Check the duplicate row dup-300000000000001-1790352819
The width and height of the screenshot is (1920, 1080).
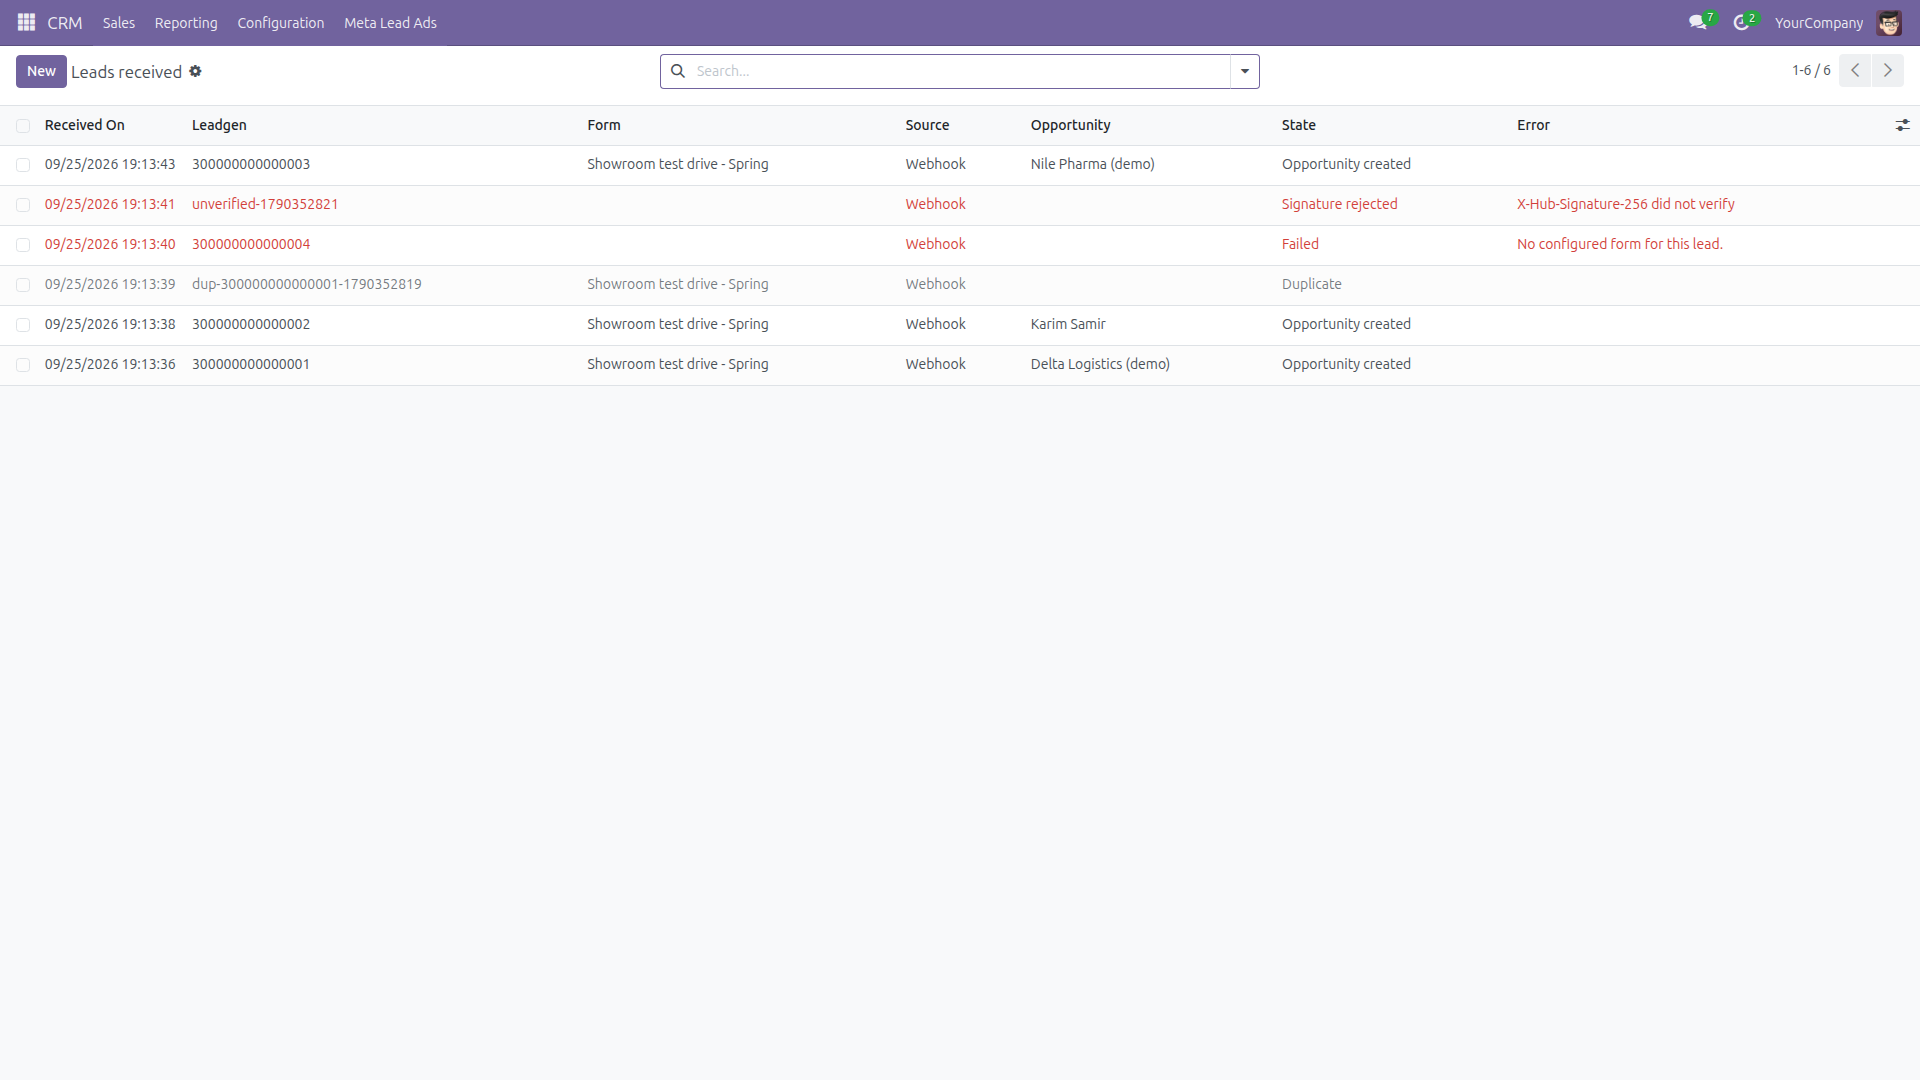pos(23,285)
